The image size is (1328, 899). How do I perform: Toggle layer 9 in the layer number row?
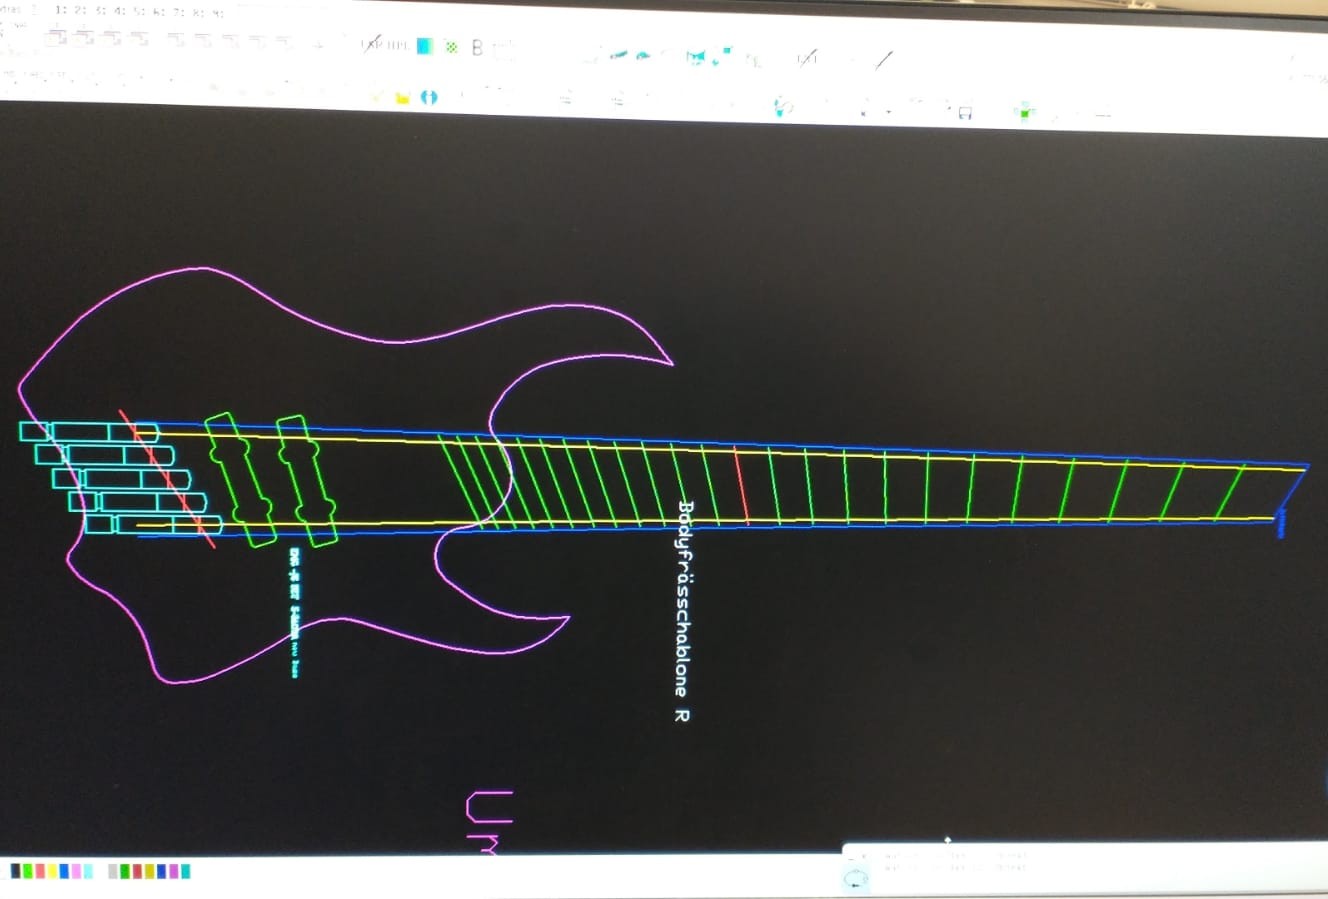coord(215,13)
